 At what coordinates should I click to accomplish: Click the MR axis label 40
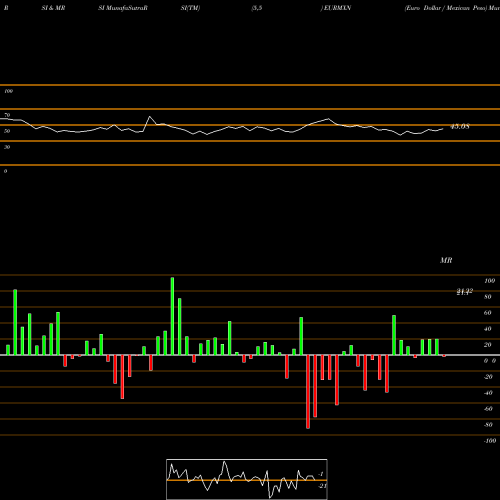488,329
